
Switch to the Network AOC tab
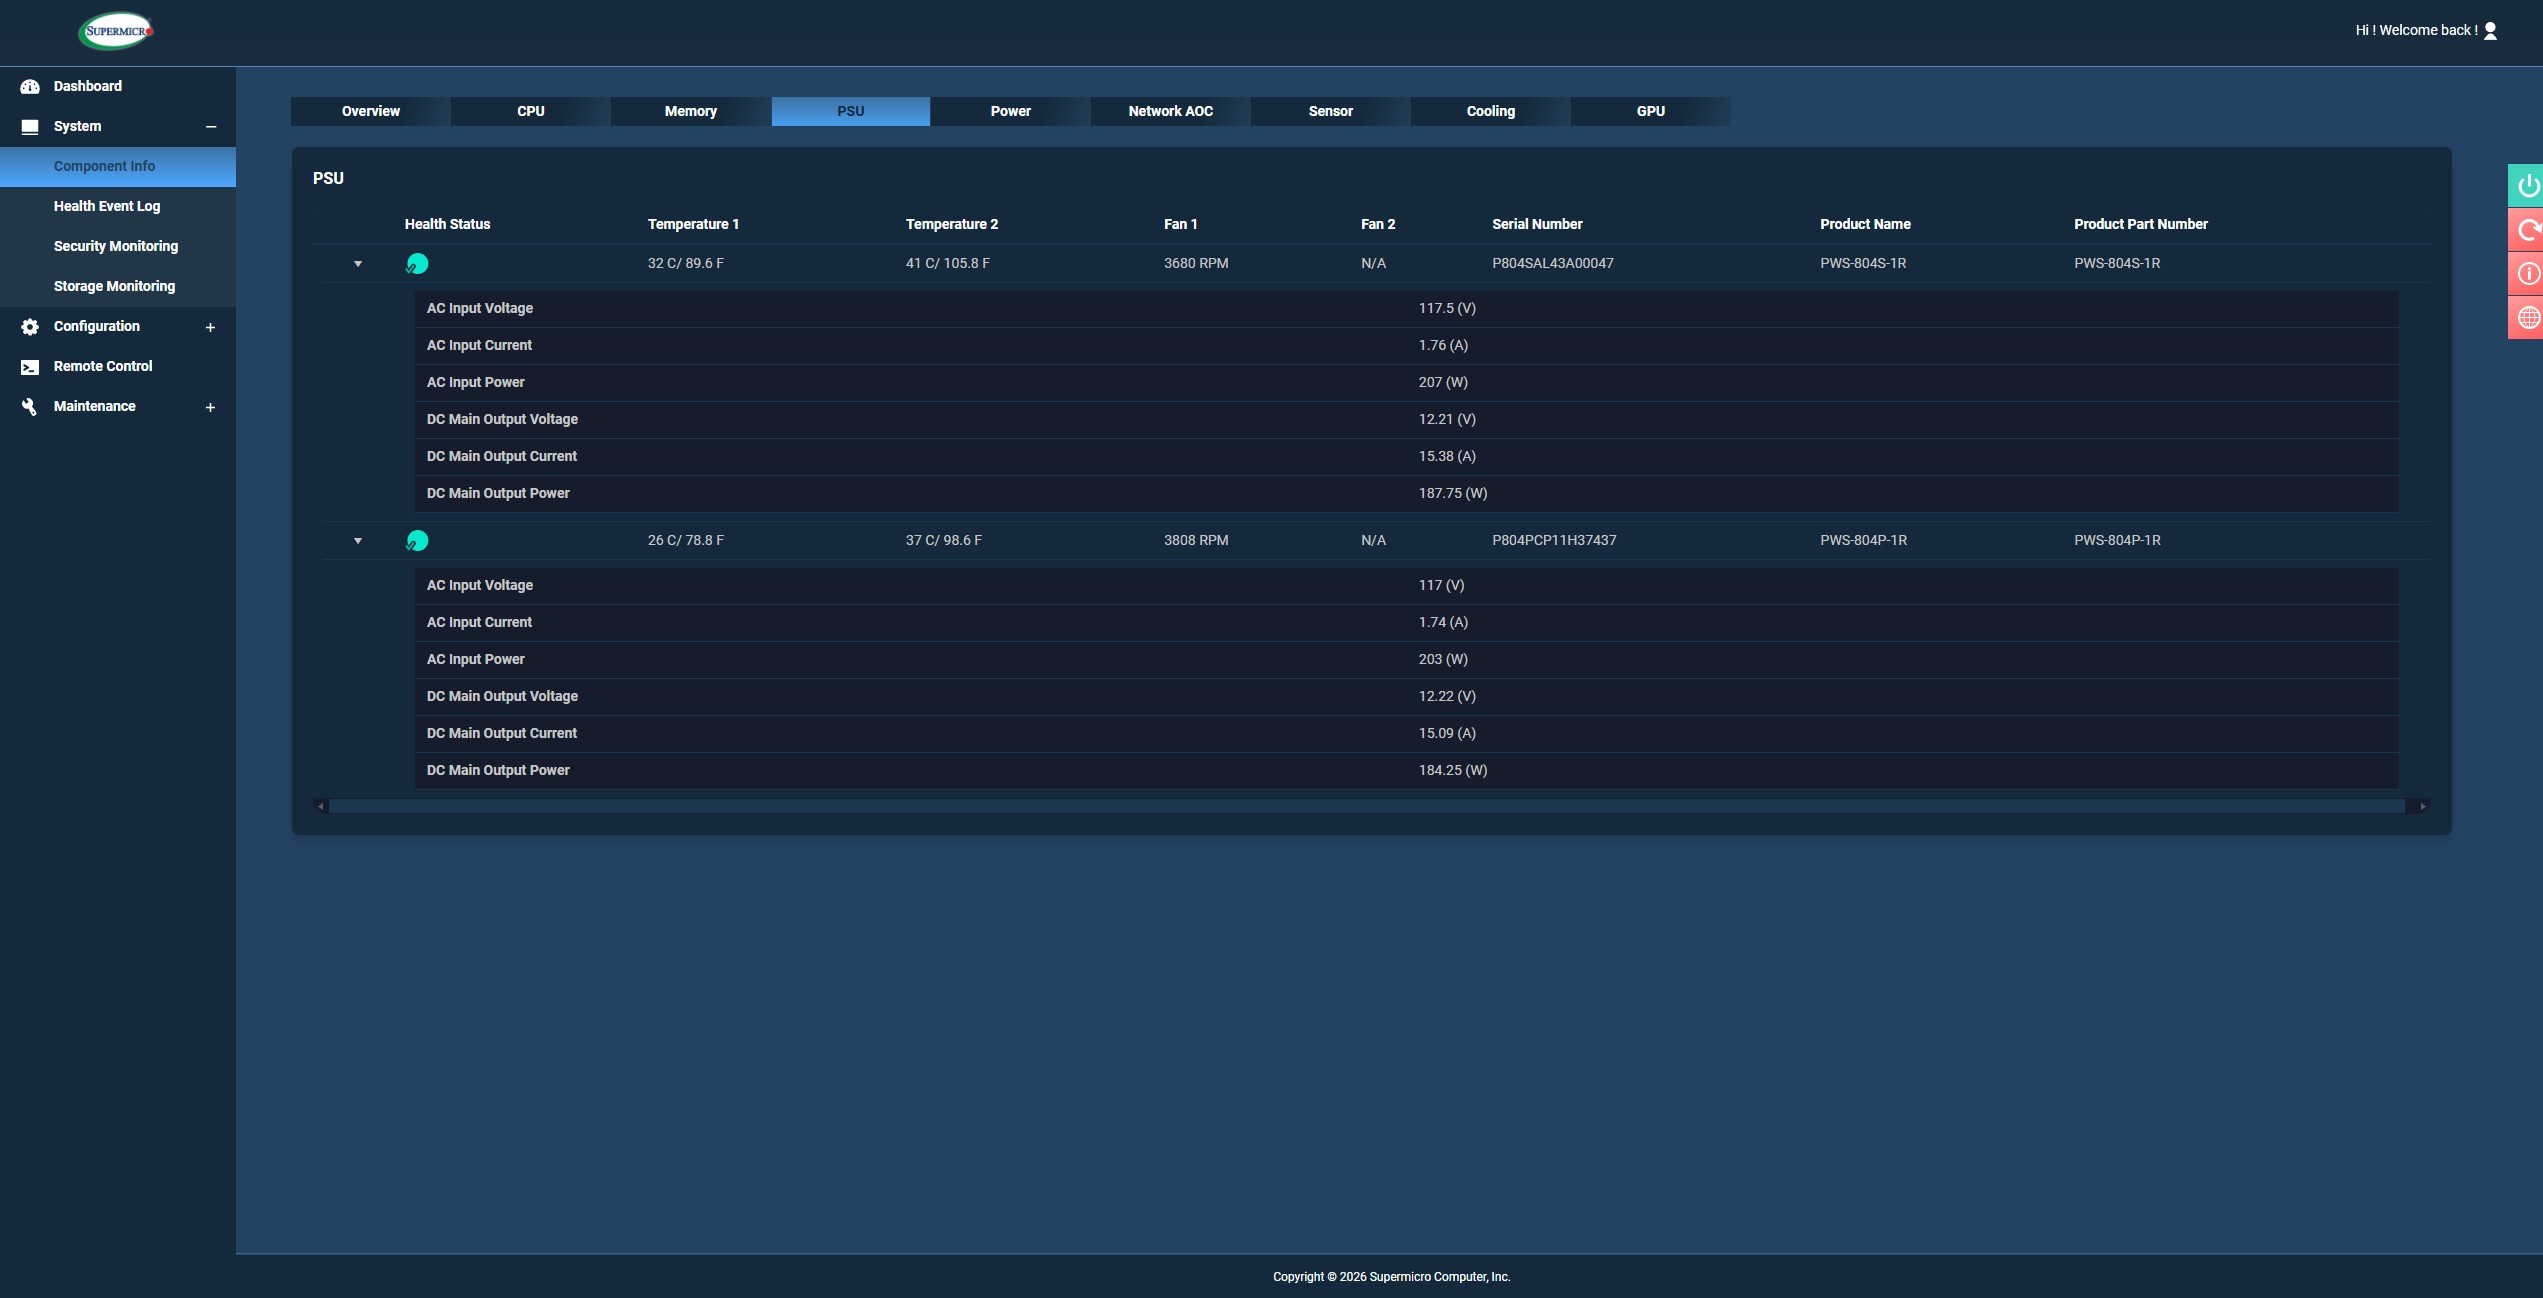(1170, 112)
